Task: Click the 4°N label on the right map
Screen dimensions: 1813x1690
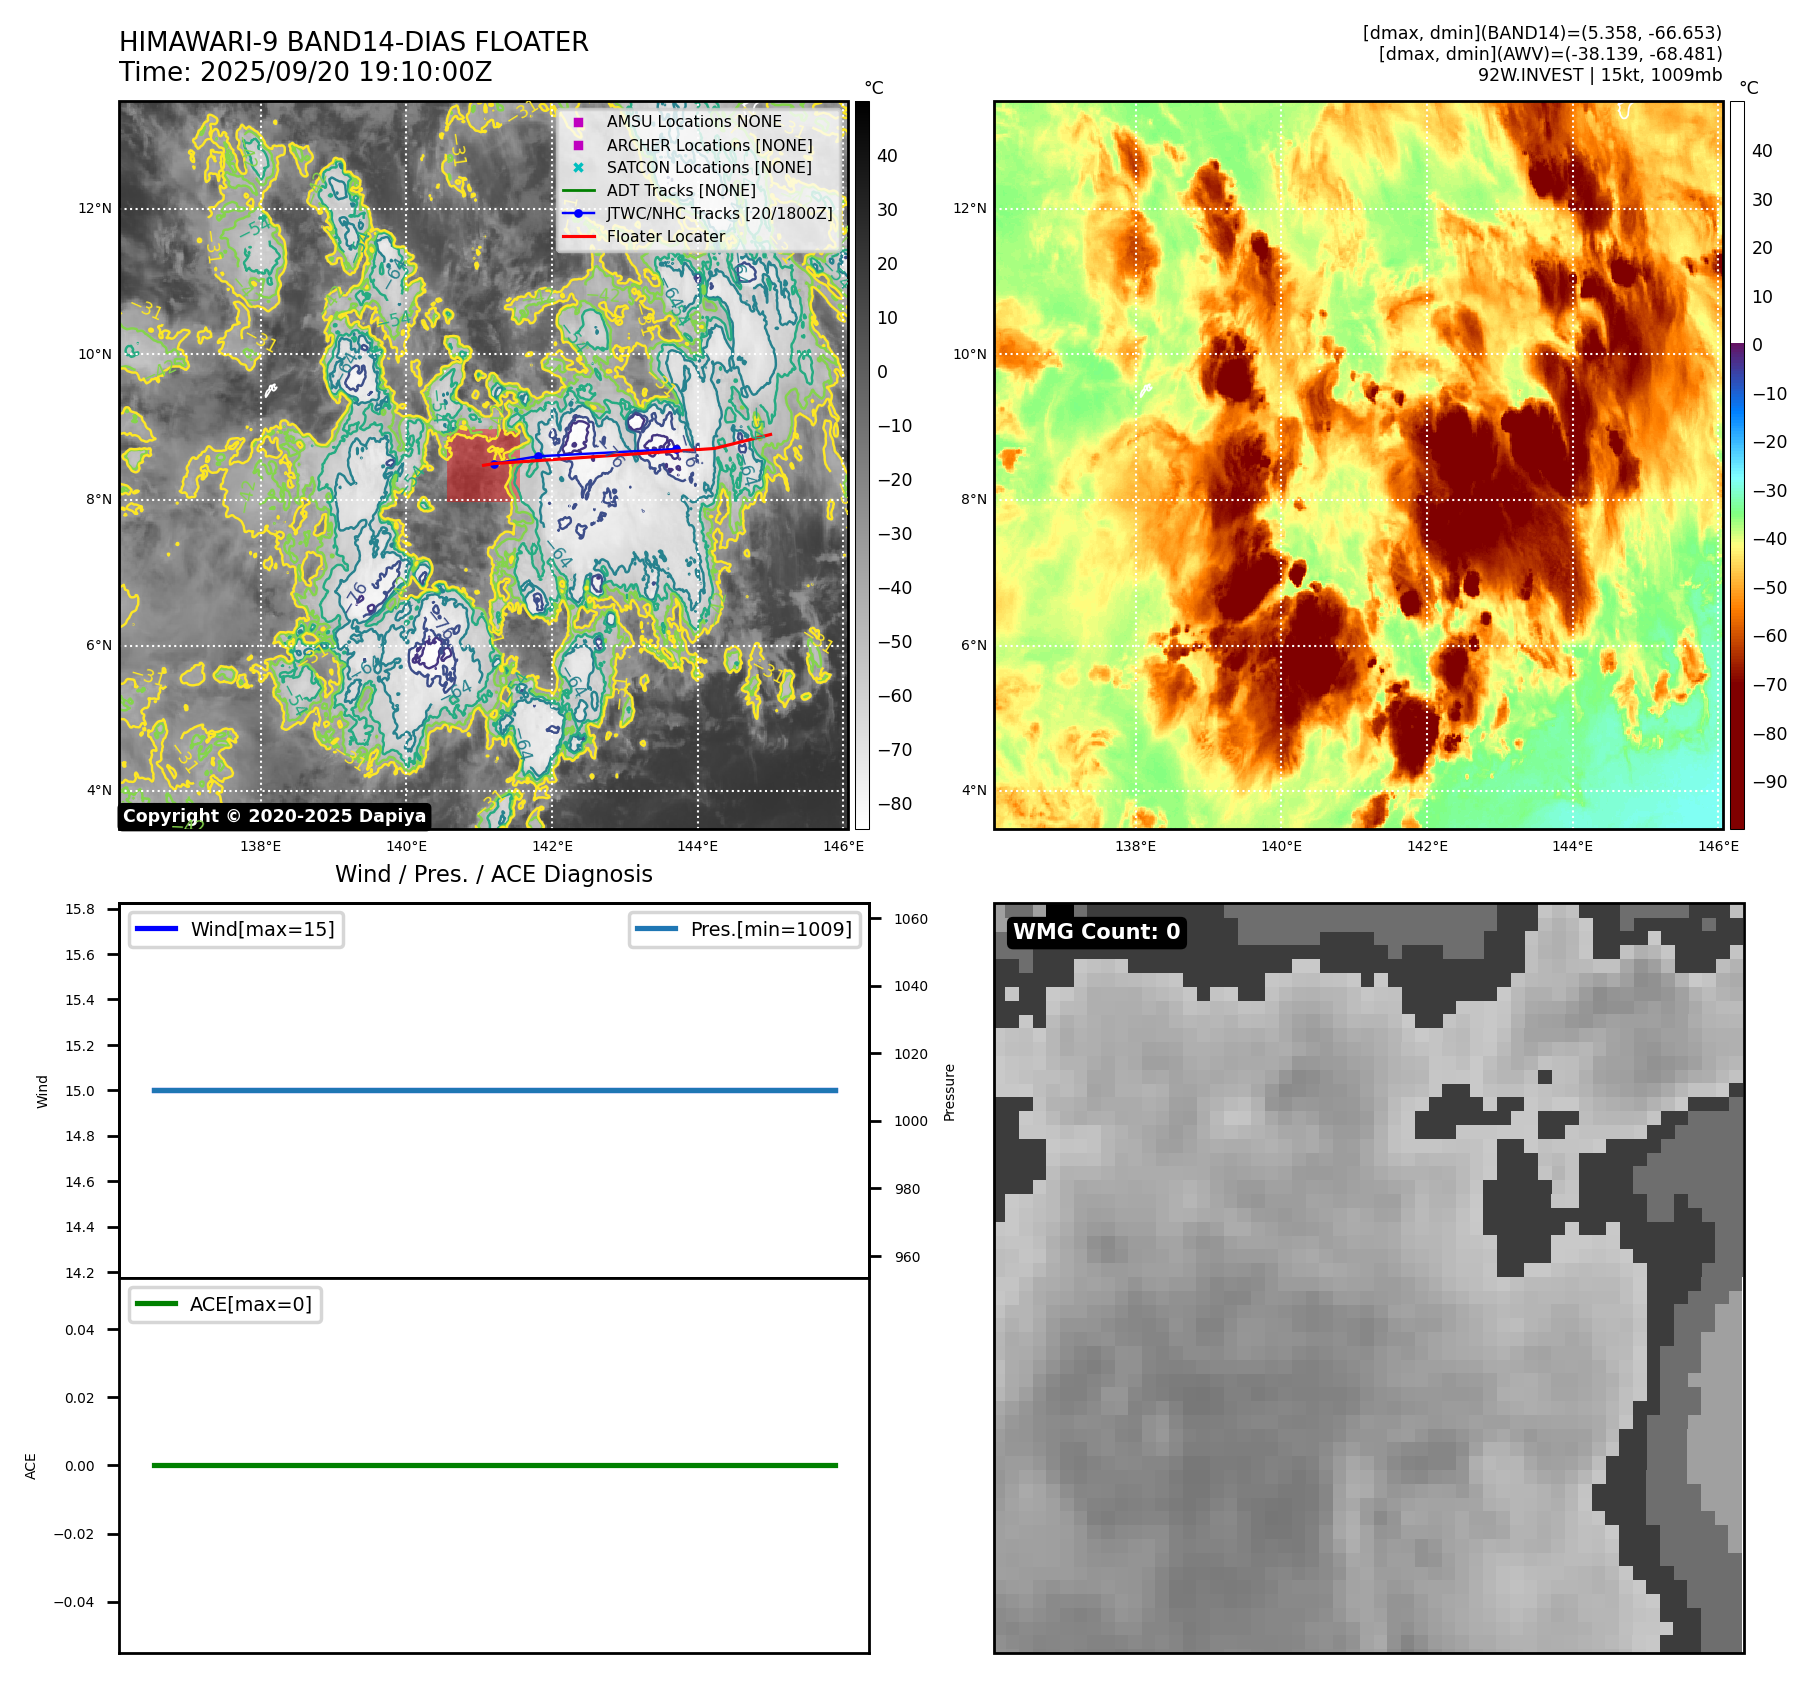Action: click(x=974, y=790)
